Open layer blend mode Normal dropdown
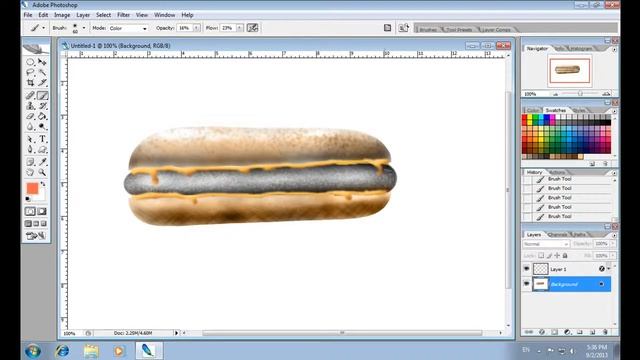This screenshot has height=360, width=640. [546, 244]
